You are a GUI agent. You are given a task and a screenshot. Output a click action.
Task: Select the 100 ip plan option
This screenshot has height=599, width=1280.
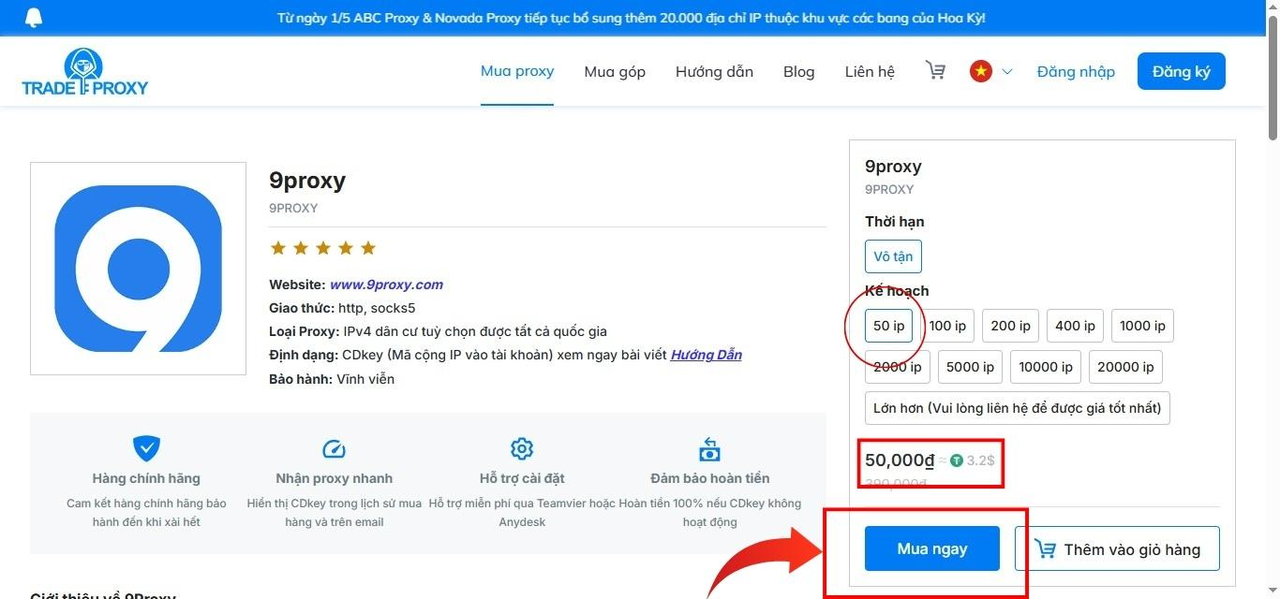(x=947, y=326)
